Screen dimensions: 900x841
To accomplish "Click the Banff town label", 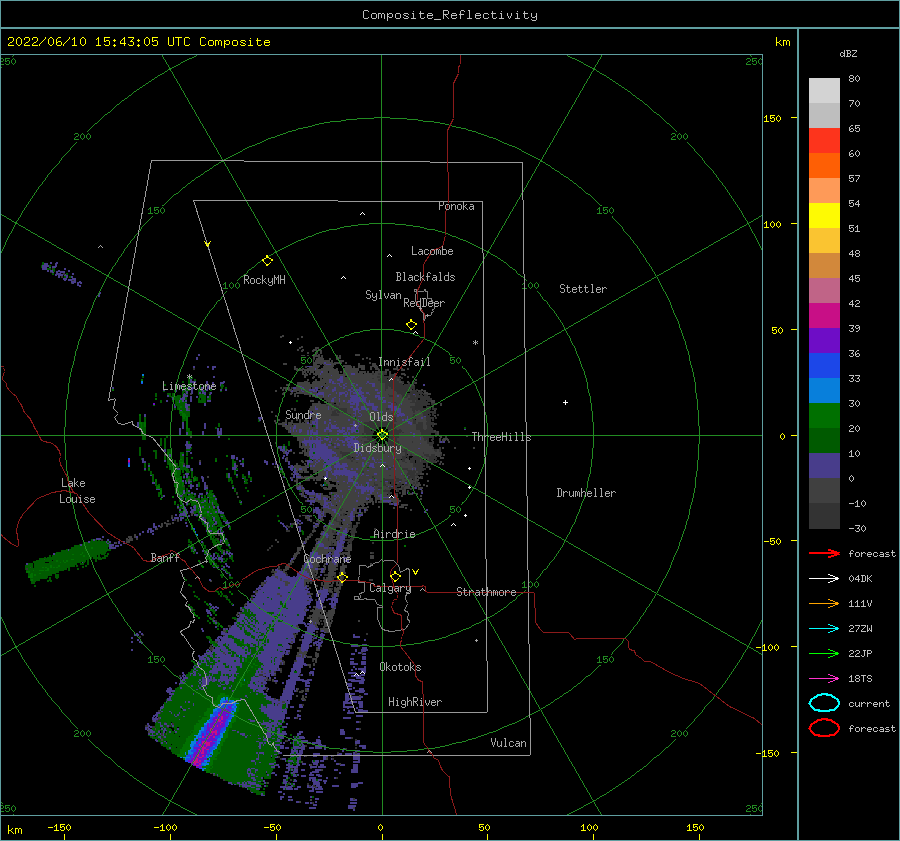I will pyautogui.click(x=165, y=557).
